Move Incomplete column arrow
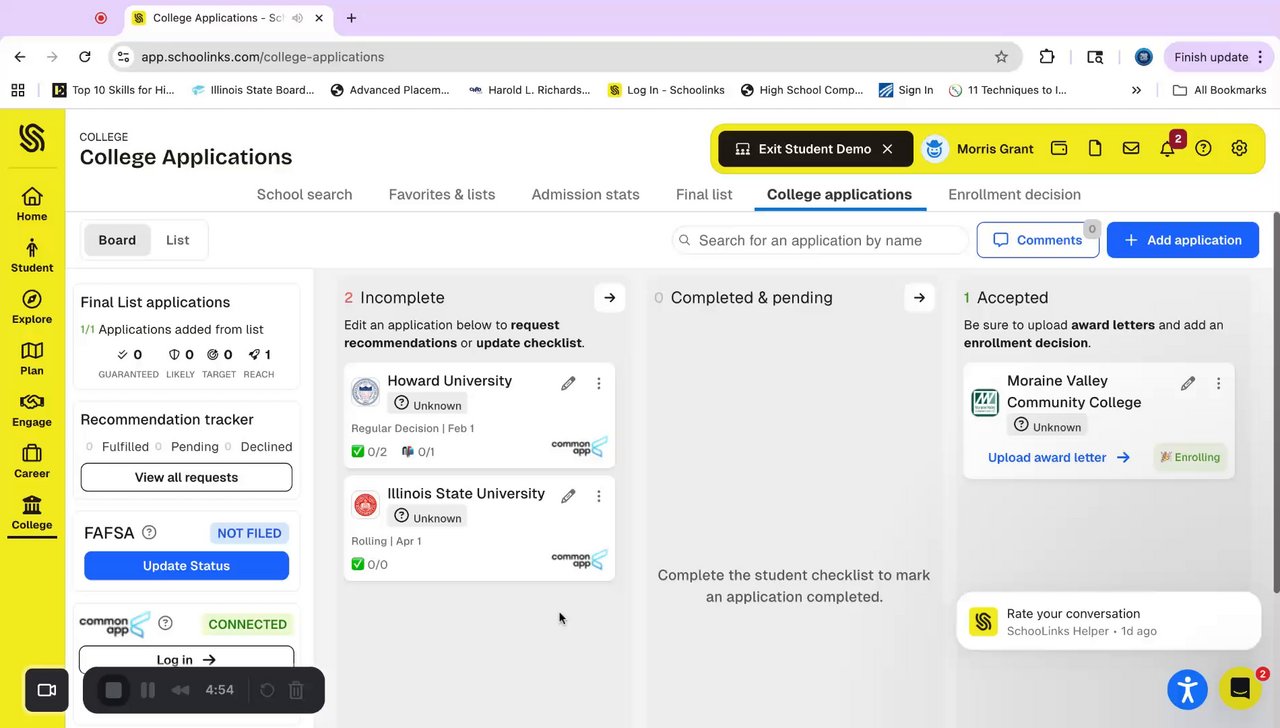The height and width of the screenshot is (728, 1280). point(609,297)
